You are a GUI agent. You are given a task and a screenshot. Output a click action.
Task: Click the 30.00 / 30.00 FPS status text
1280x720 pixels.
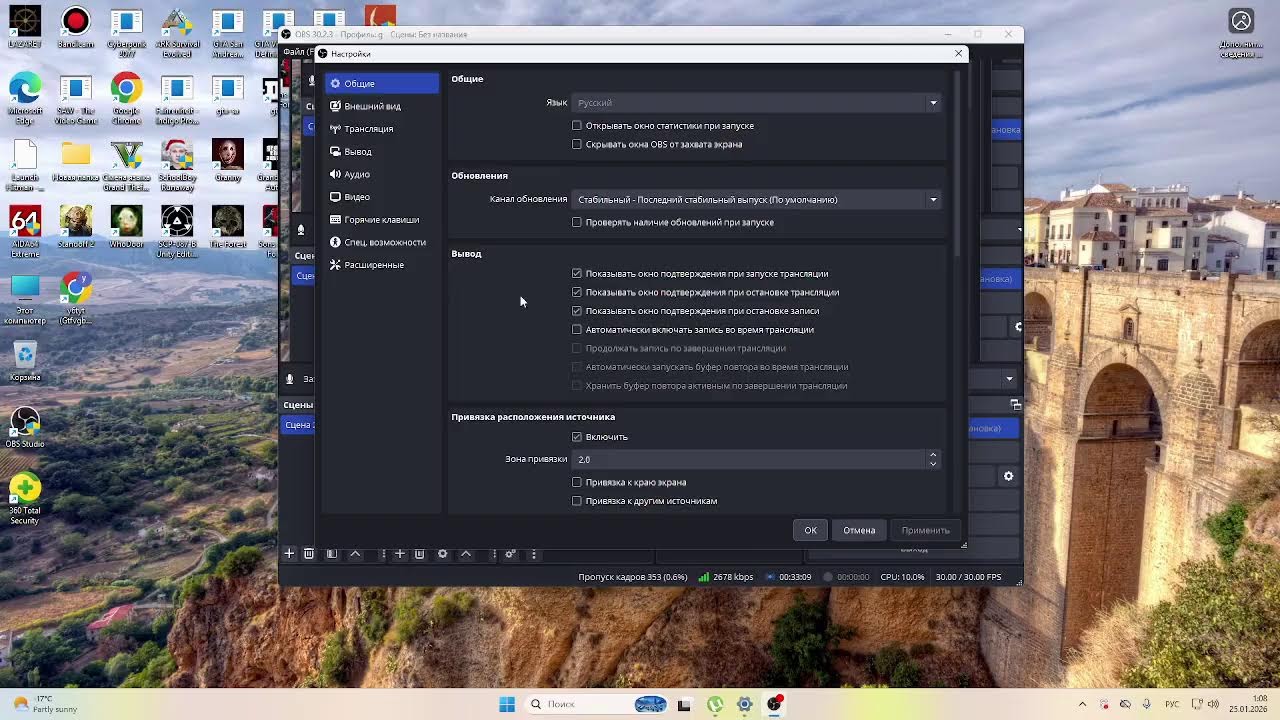pos(968,577)
